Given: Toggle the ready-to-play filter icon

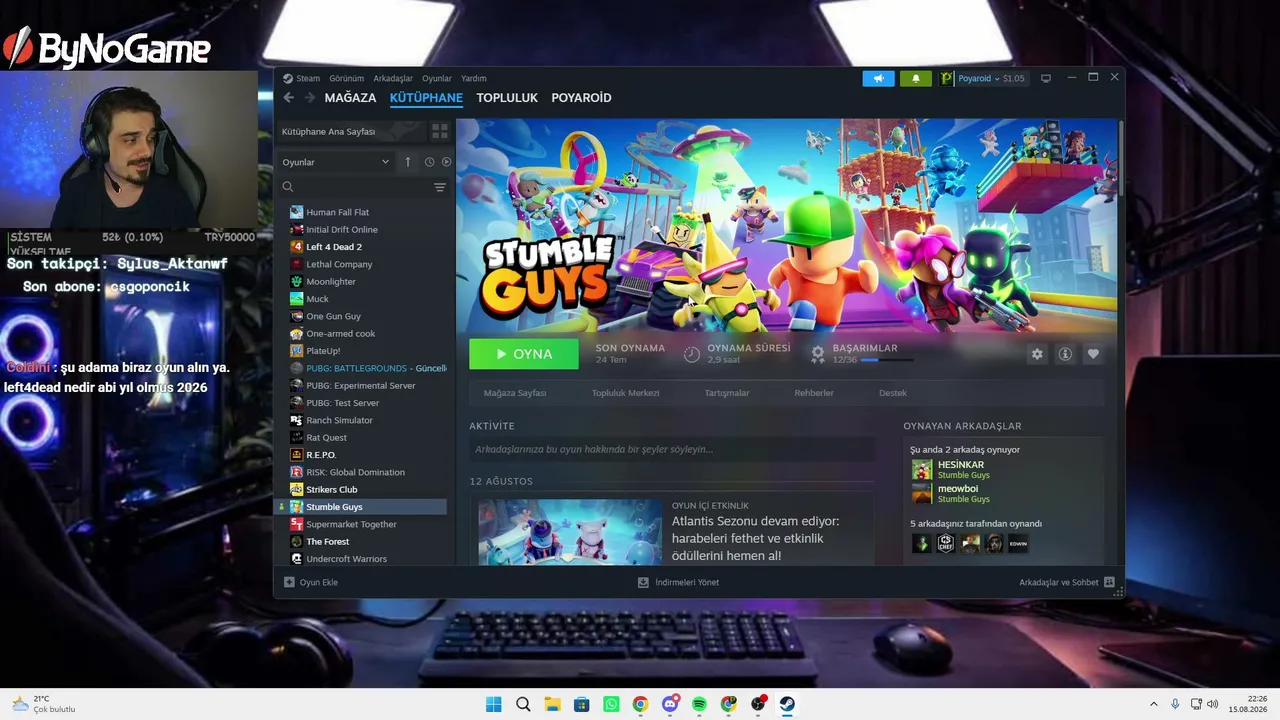Looking at the screenshot, I should 446,162.
